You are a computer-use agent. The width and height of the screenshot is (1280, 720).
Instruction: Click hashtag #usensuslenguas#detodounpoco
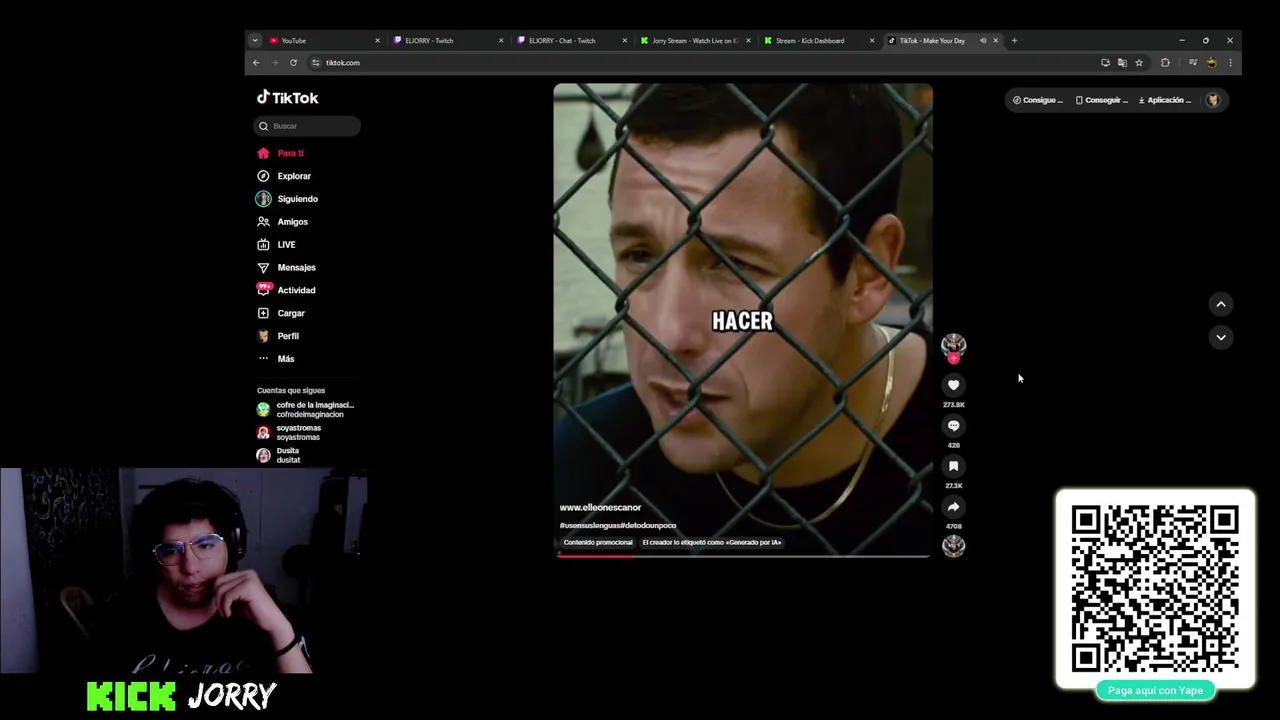(x=618, y=525)
